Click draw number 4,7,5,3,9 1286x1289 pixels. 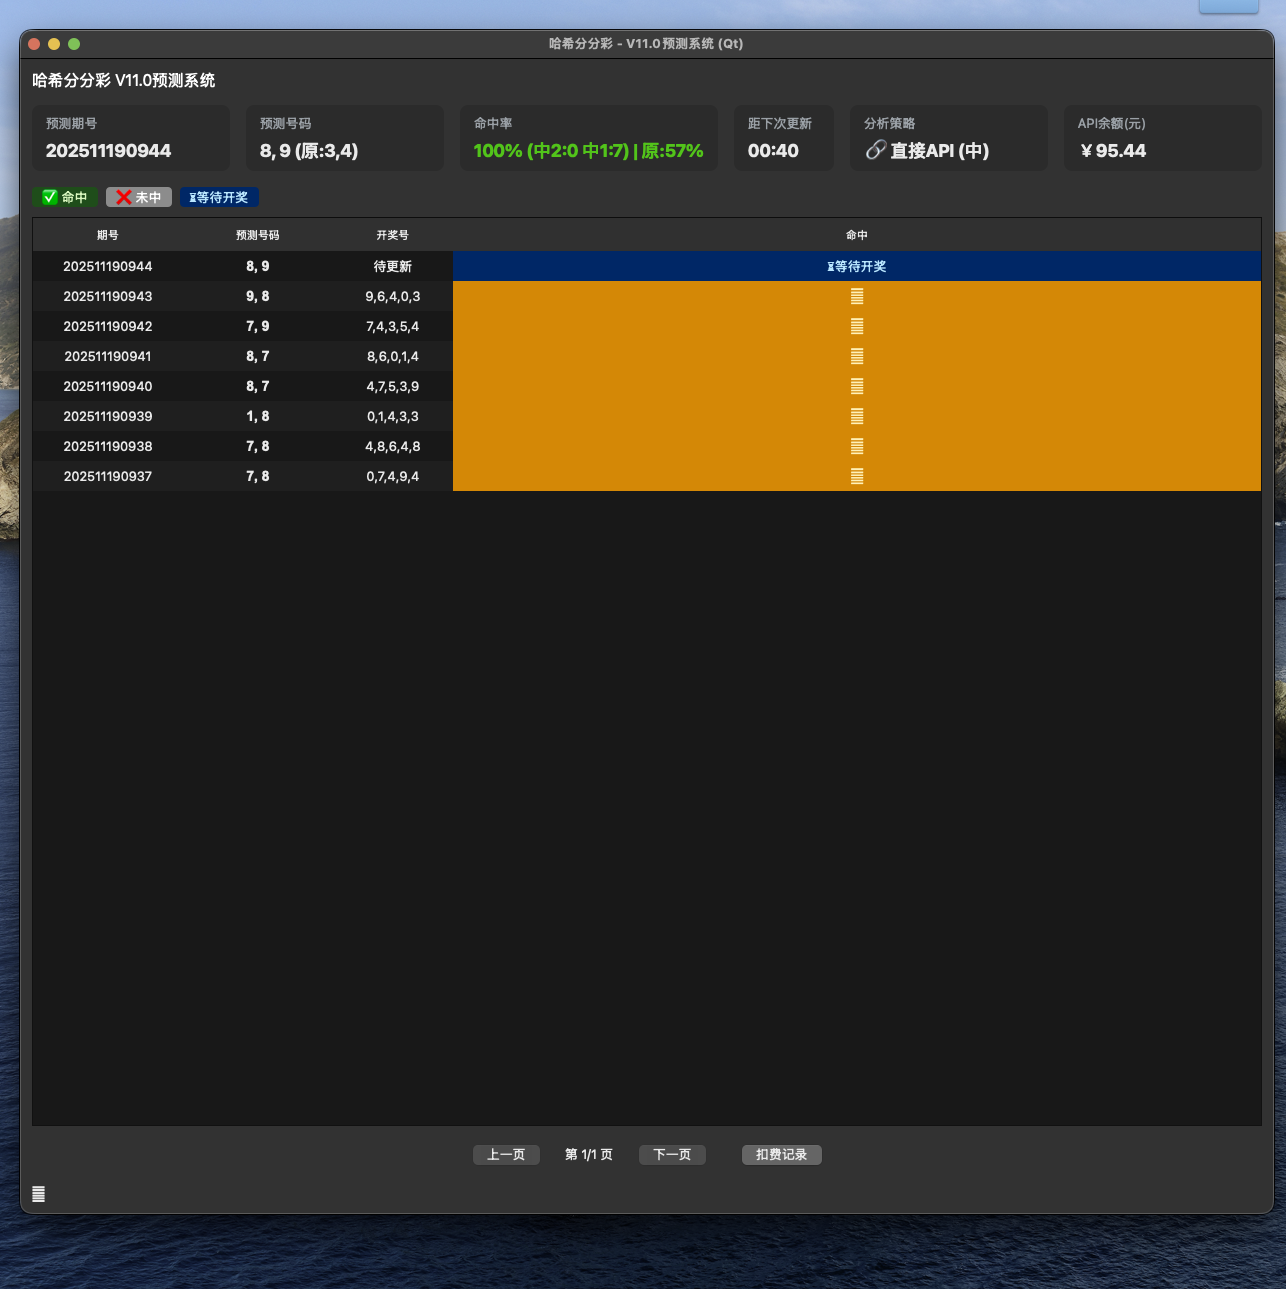point(393,386)
